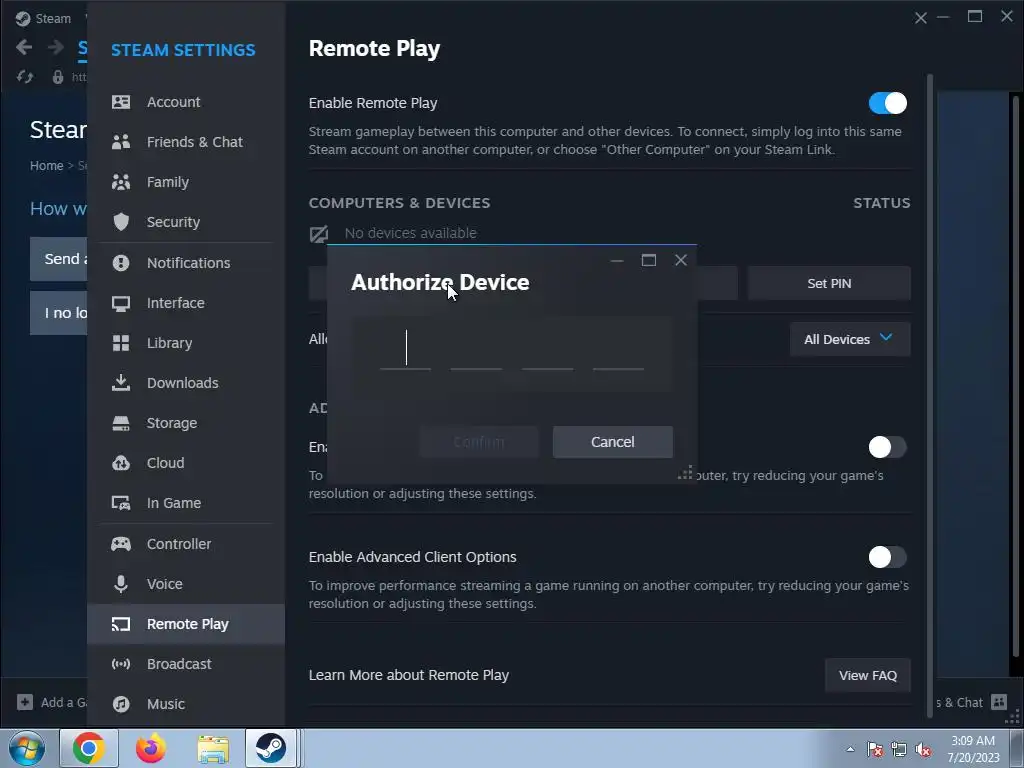The width and height of the screenshot is (1024, 768).
Task: Click the Steam window reload icon
Action: point(25,77)
